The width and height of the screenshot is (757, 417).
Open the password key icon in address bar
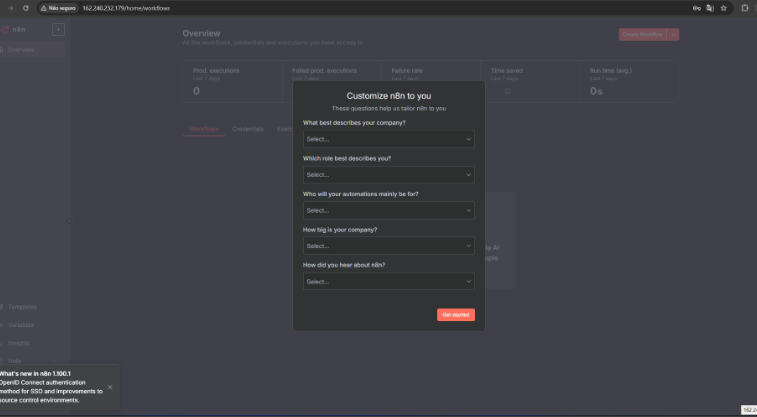click(697, 8)
